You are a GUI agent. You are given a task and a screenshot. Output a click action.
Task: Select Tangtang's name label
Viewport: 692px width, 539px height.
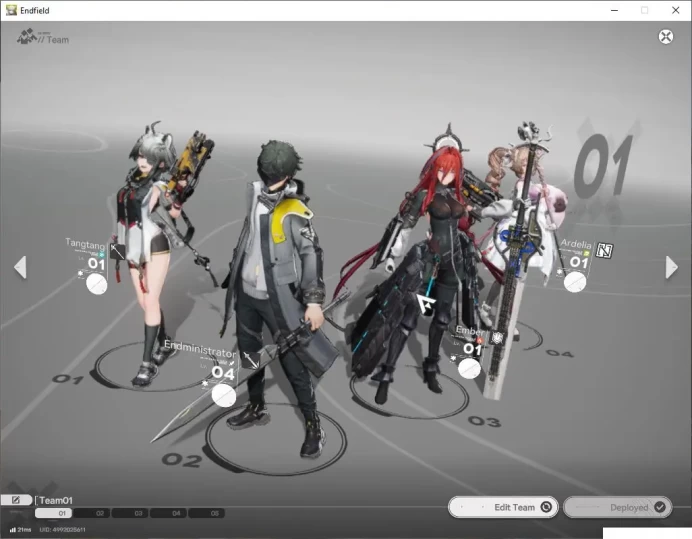pos(85,244)
